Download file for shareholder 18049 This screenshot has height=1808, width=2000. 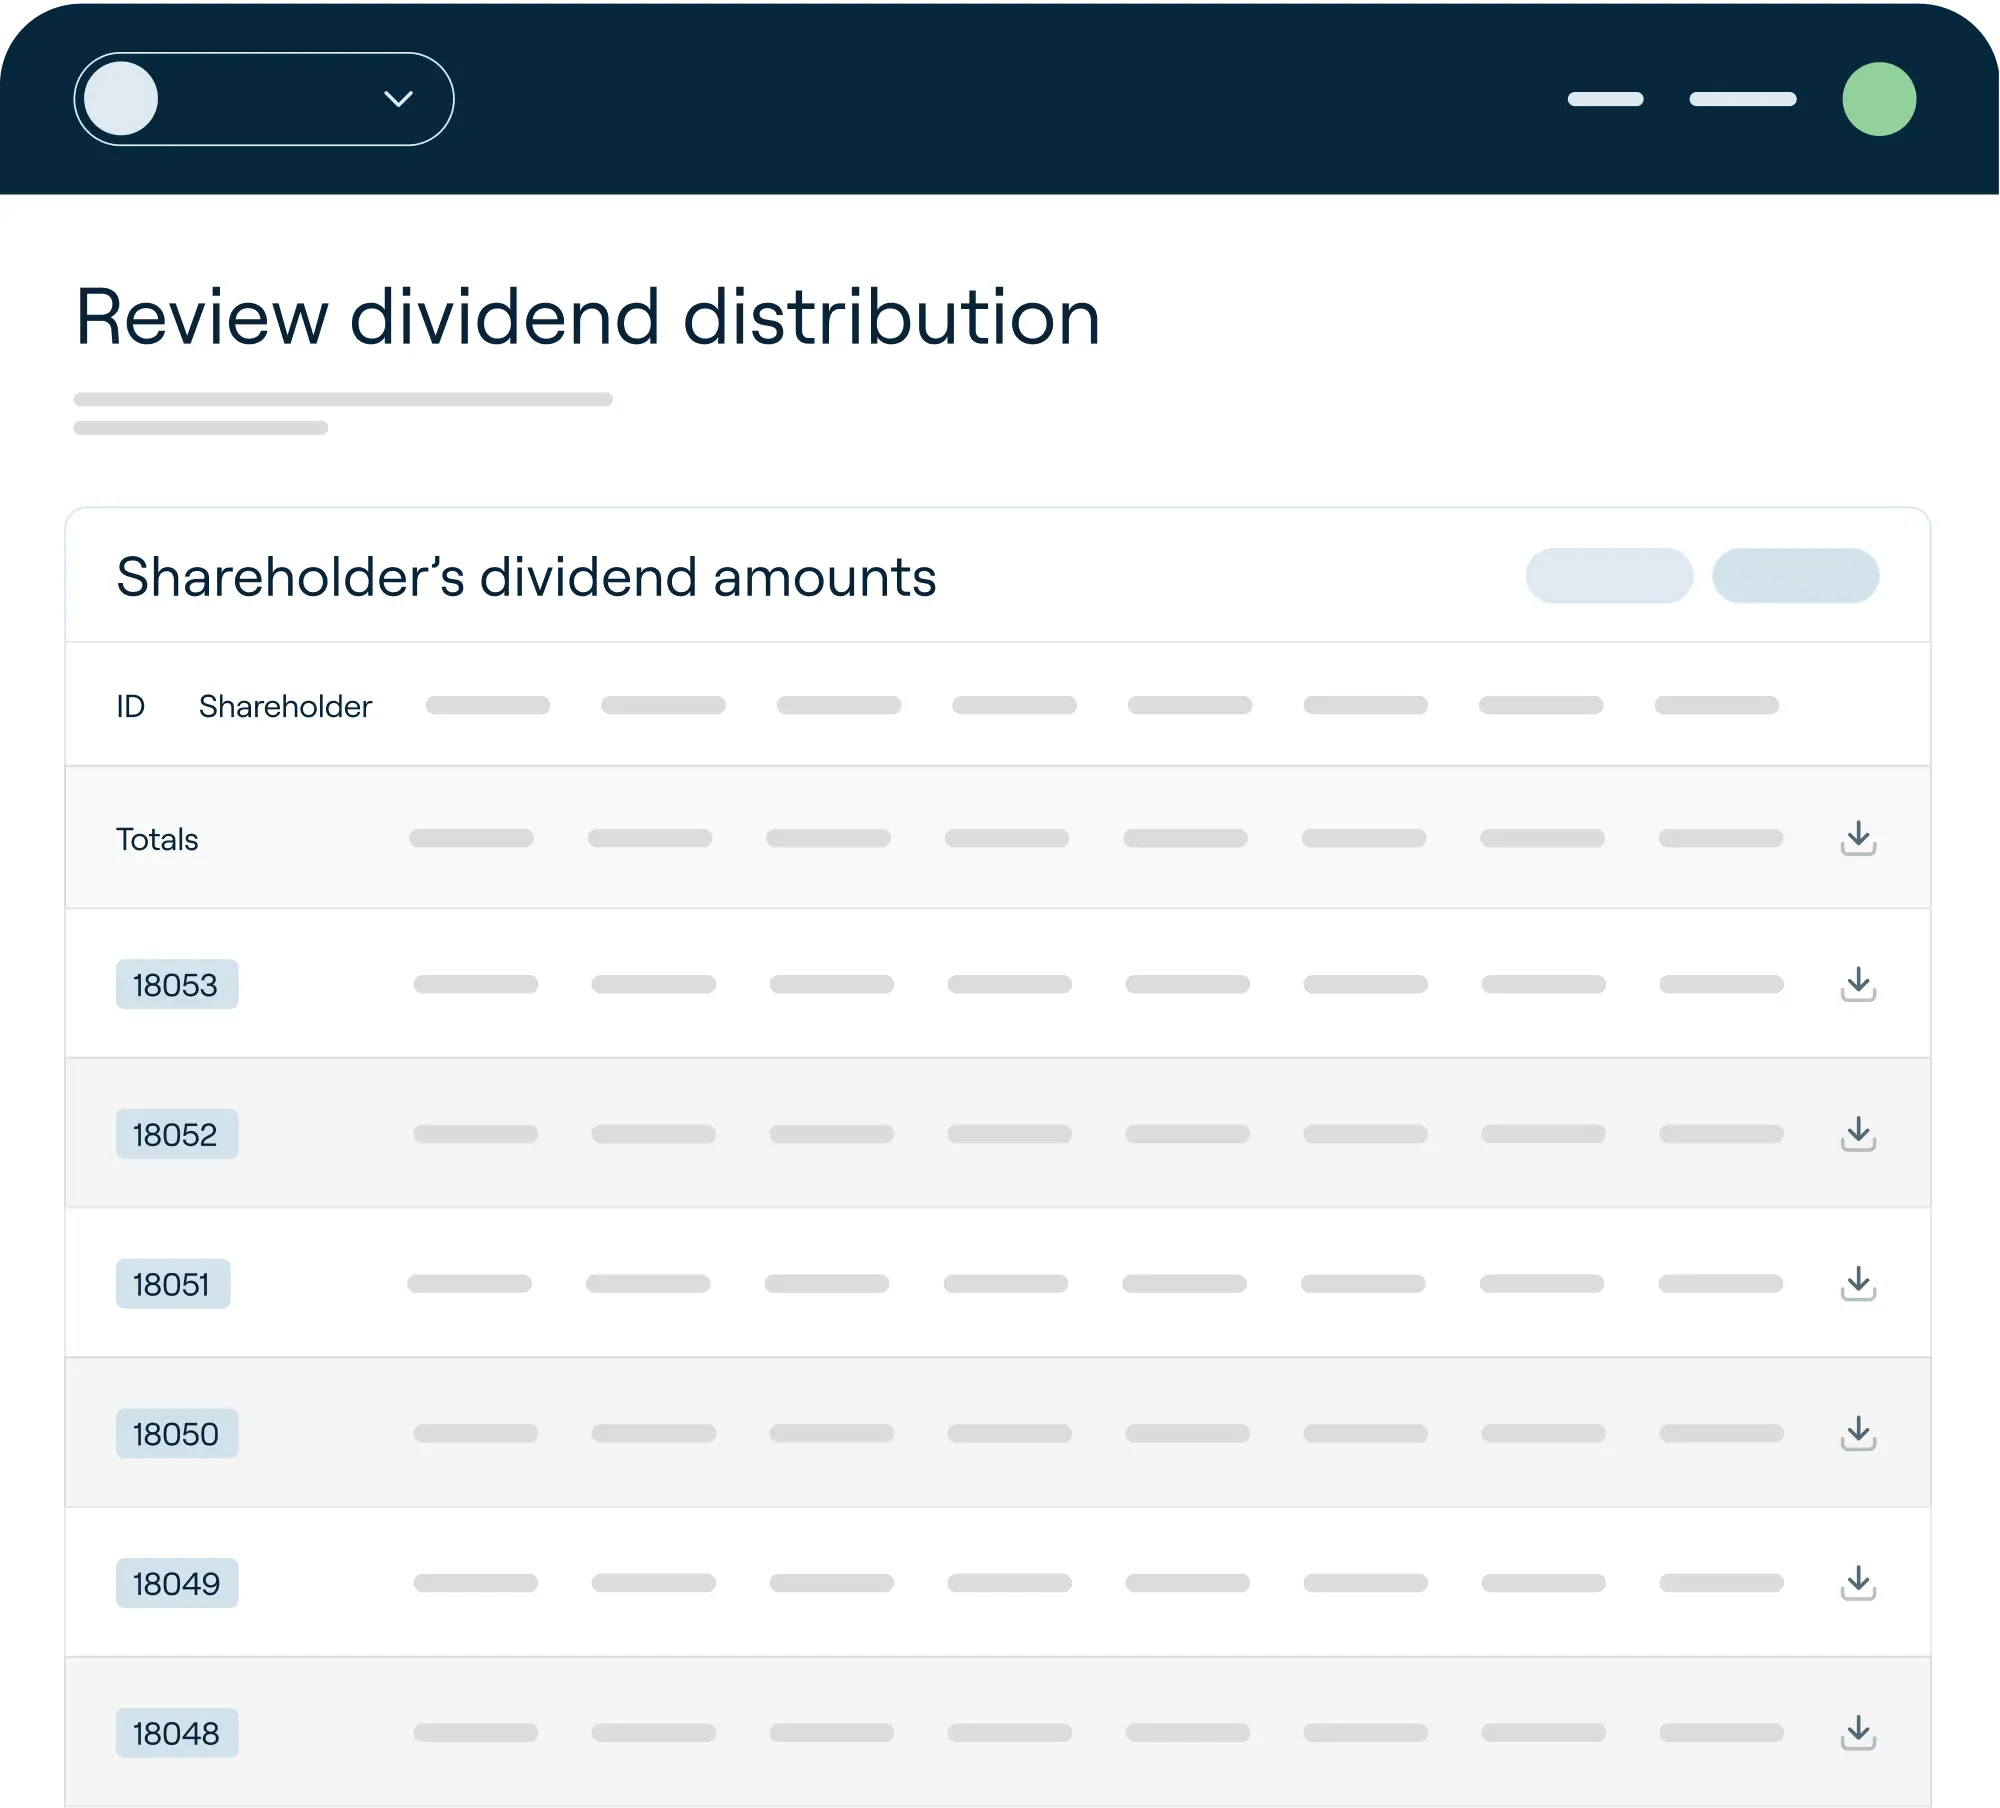coord(1859,1583)
